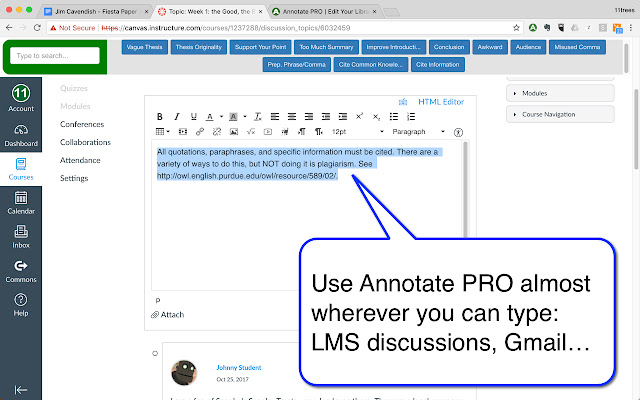The image size is (640, 400).
Task: Expand the Modules section
Action: tap(560, 93)
